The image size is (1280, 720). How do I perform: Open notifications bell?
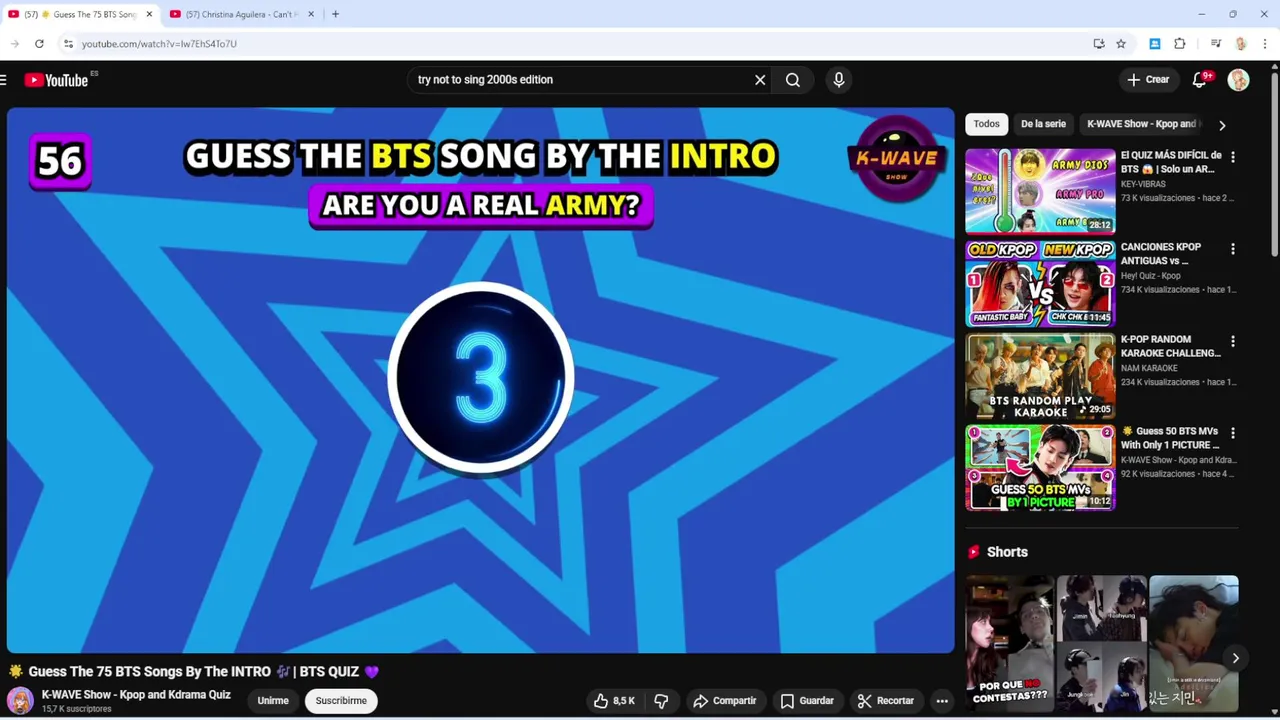[1200, 80]
